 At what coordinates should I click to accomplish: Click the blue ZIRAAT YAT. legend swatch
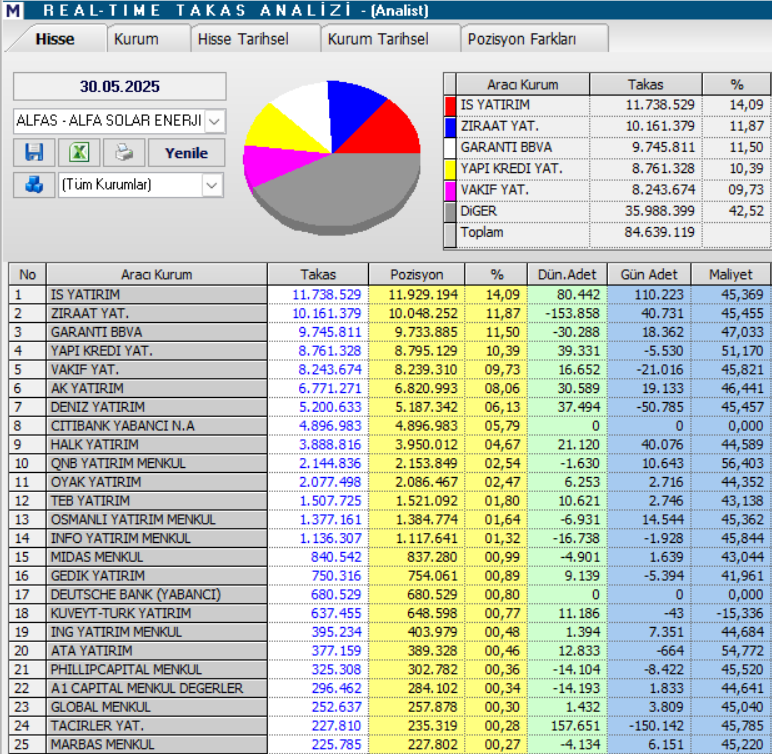[x=450, y=126]
